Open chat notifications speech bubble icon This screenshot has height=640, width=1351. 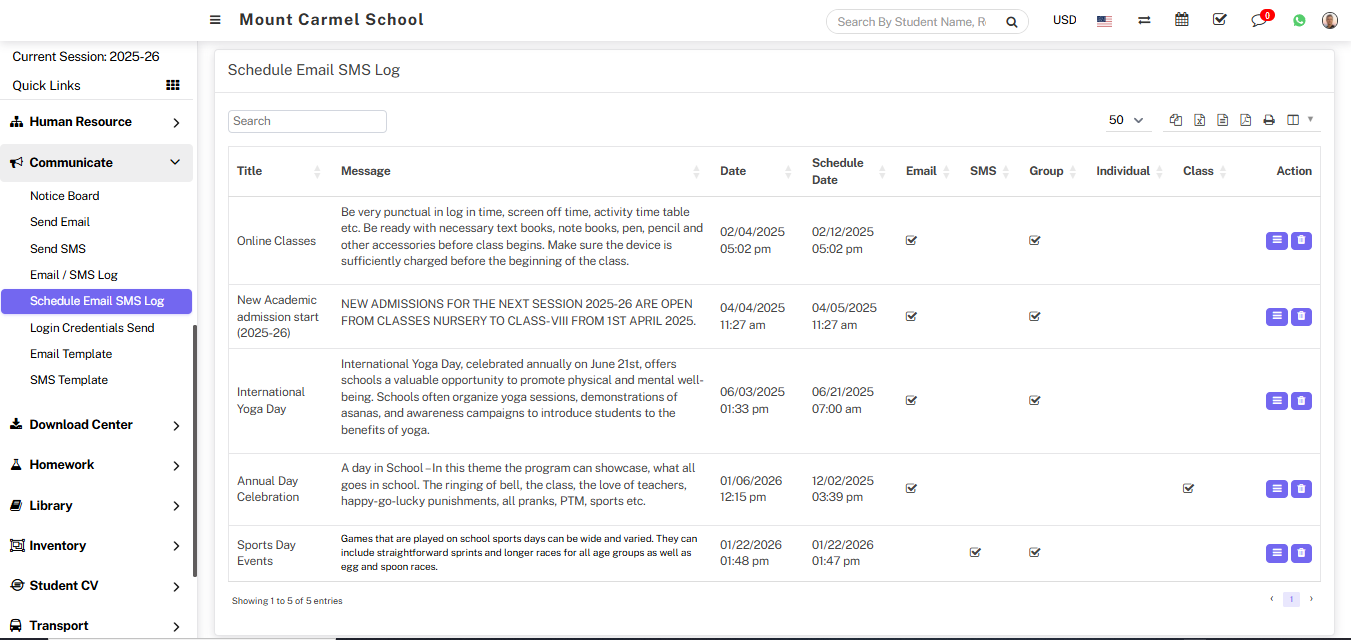(x=1259, y=20)
